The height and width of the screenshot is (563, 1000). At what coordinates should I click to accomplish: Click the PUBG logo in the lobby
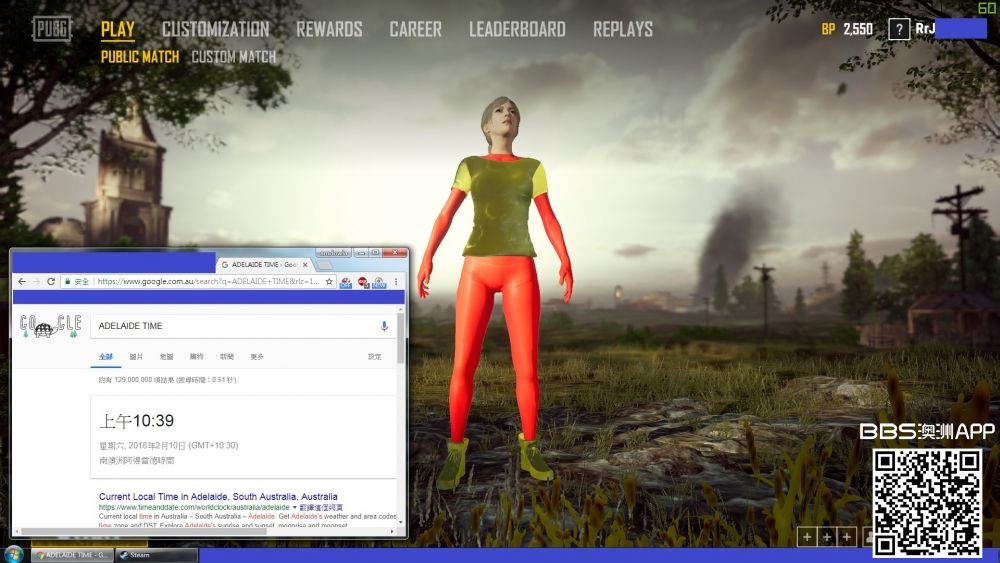[52, 29]
